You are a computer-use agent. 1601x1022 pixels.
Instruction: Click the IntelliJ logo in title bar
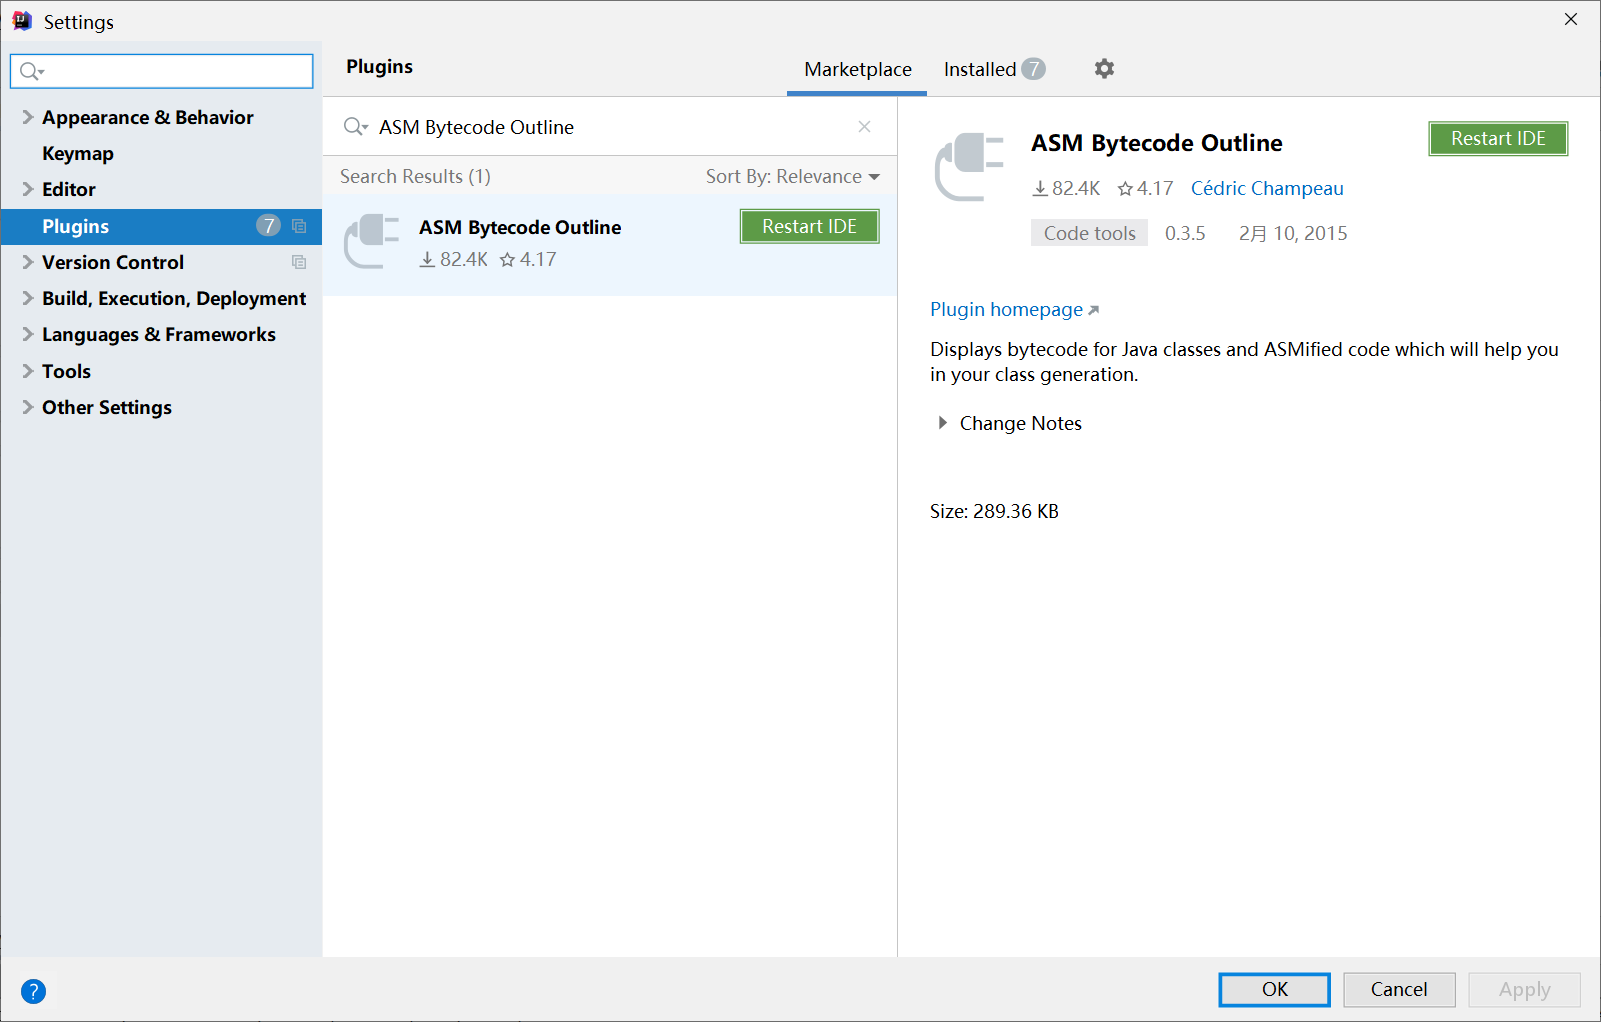(x=22, y=21)
